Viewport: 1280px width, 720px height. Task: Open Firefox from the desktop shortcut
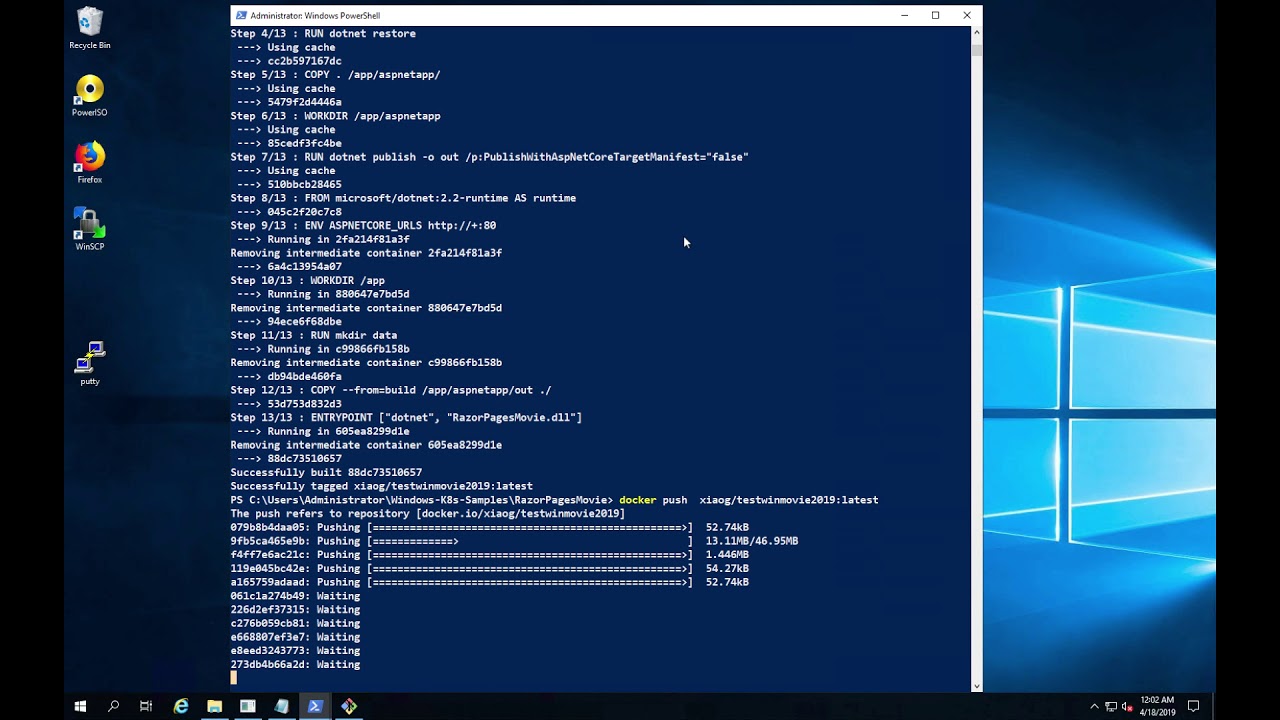[x=89, y=158]
